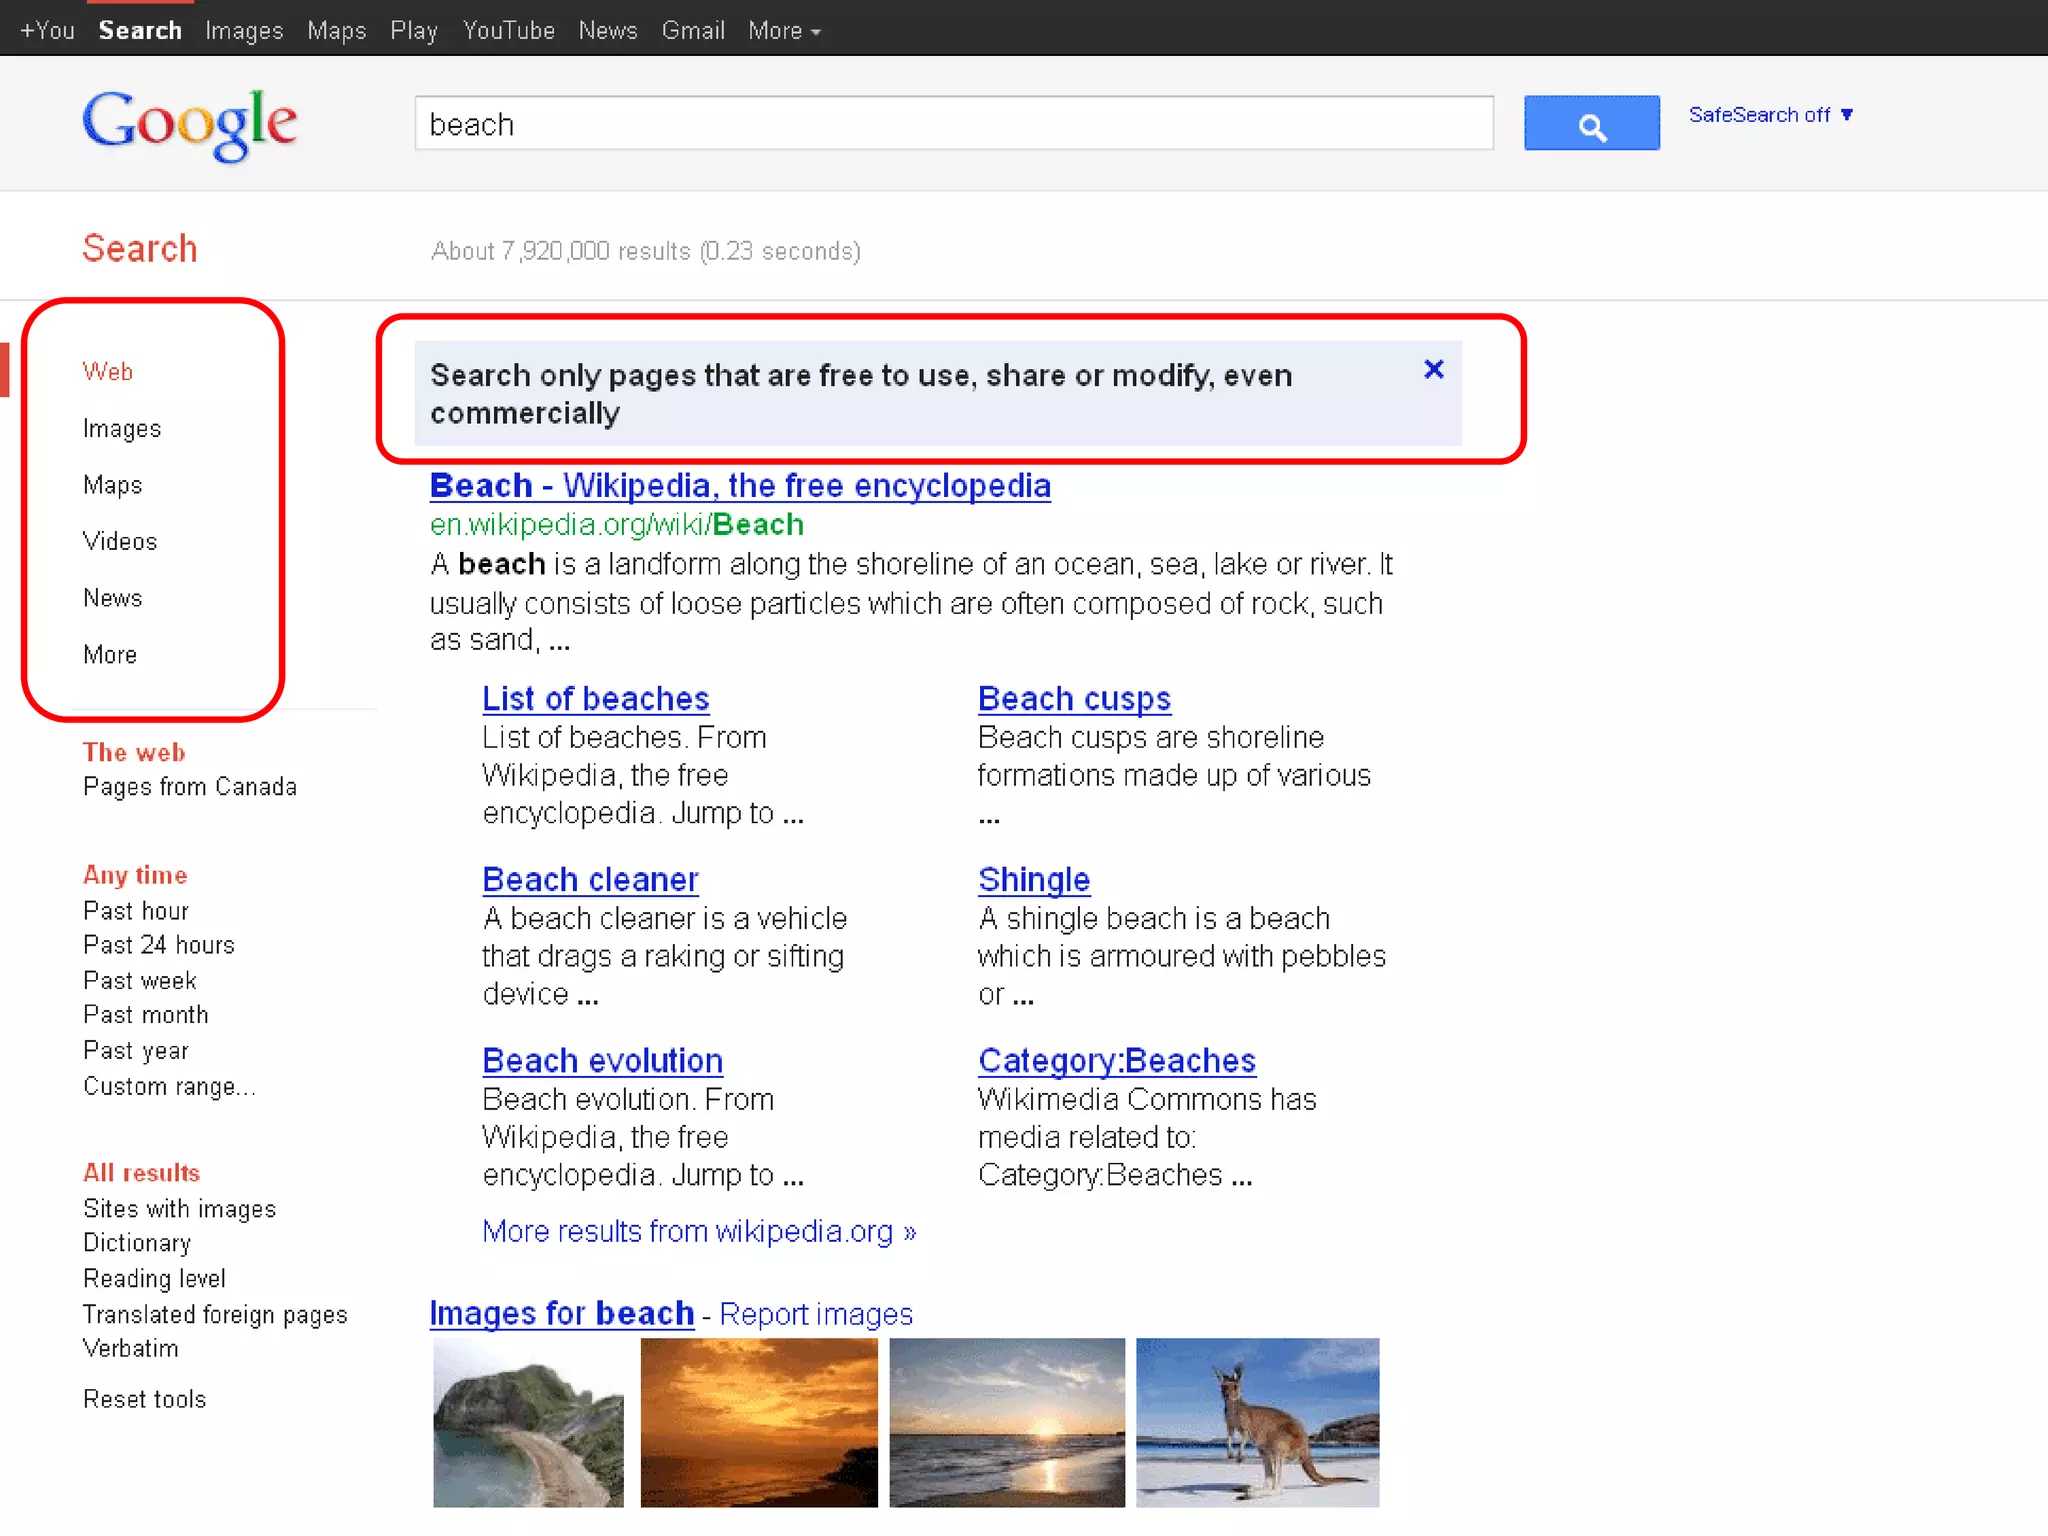Click More results from wikipedia.org
Viewport: 2048px width, 1536px height.
tap(699, 1231)
